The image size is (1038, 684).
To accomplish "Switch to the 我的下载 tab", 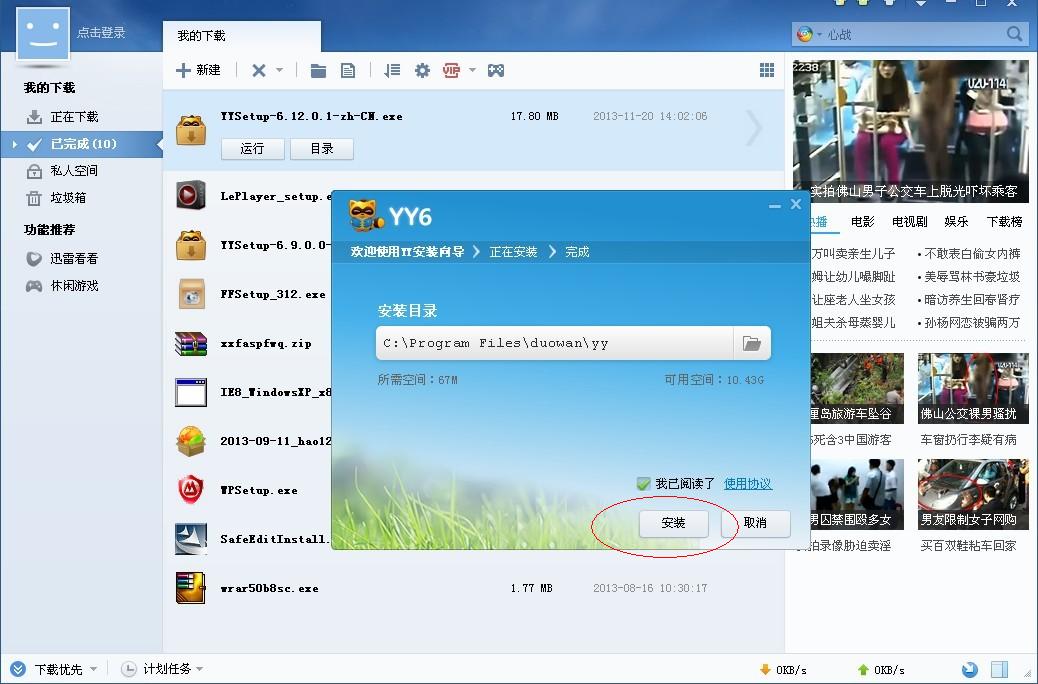I will click(x=242, y=36).
